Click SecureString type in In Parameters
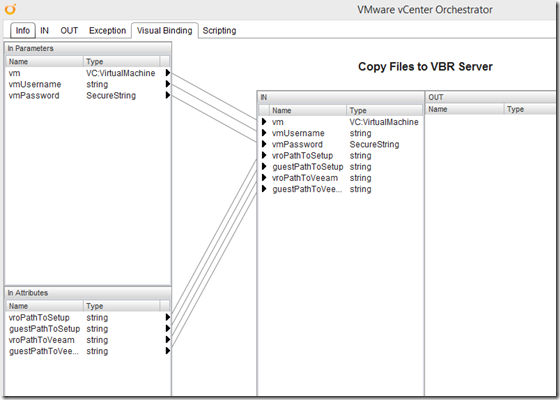This screenshot has height=400, width=560. click(111, 95)
